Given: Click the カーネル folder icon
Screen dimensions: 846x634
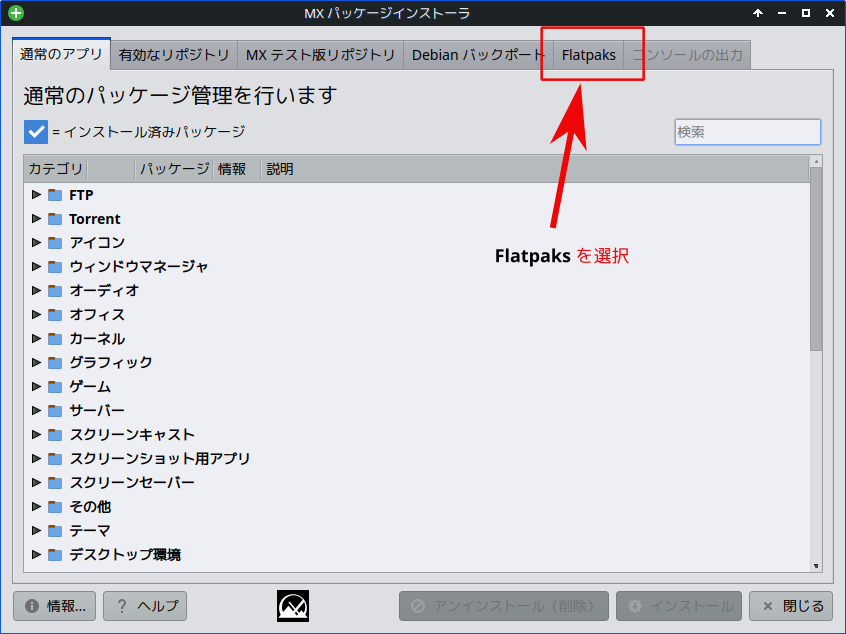Looking at the screenshot, I should [x=55, y=339].
